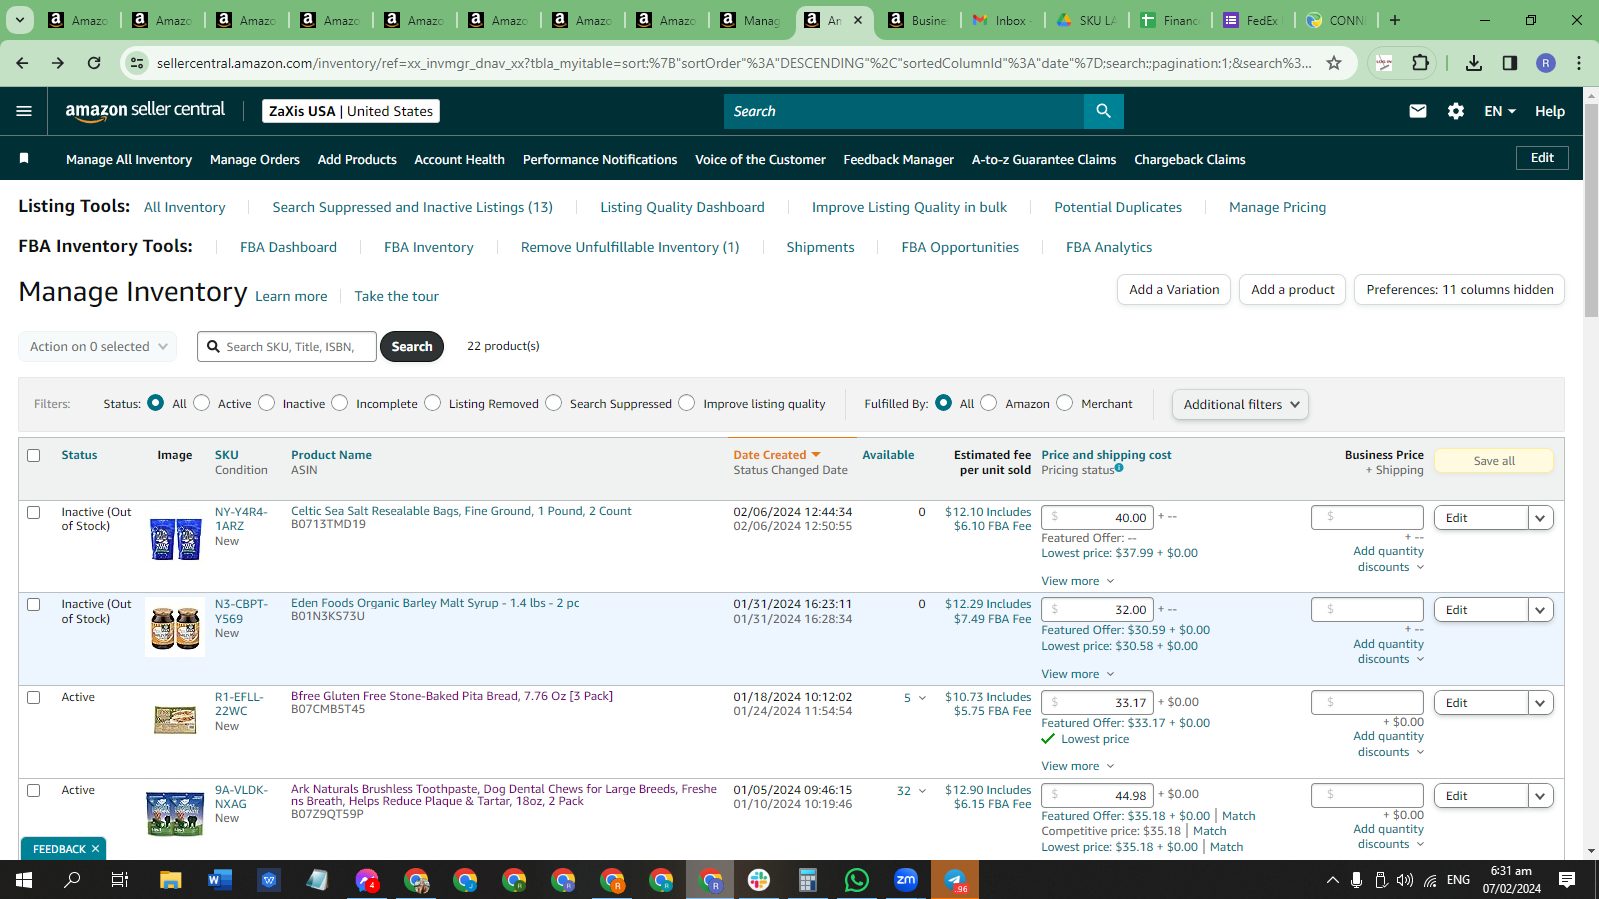Open the Calculator from the taskbar
The width and height of the screenshot is (1599, 899).
pos(808,880)
